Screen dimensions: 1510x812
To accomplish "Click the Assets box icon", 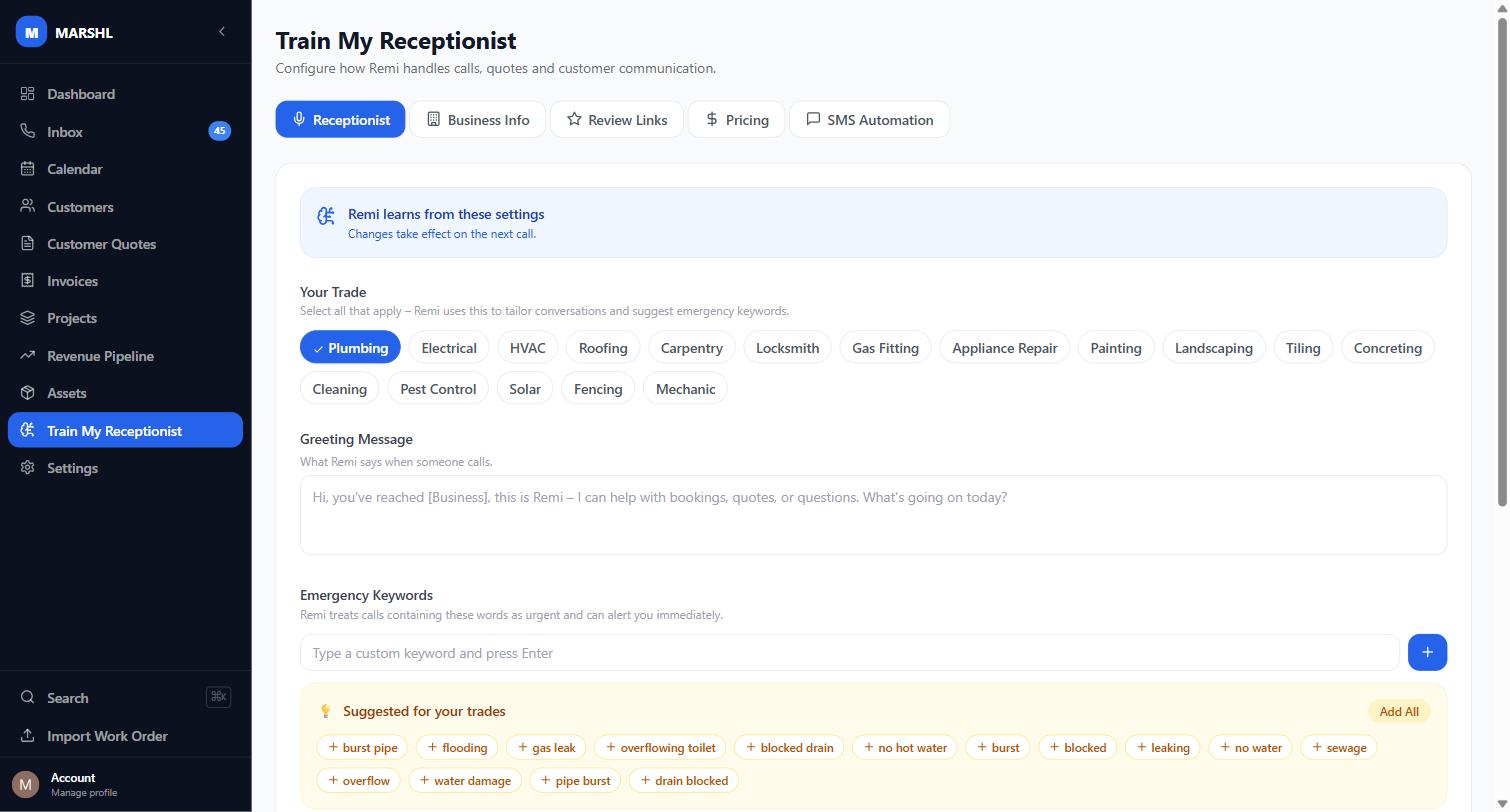I will (x=27, y=393).
